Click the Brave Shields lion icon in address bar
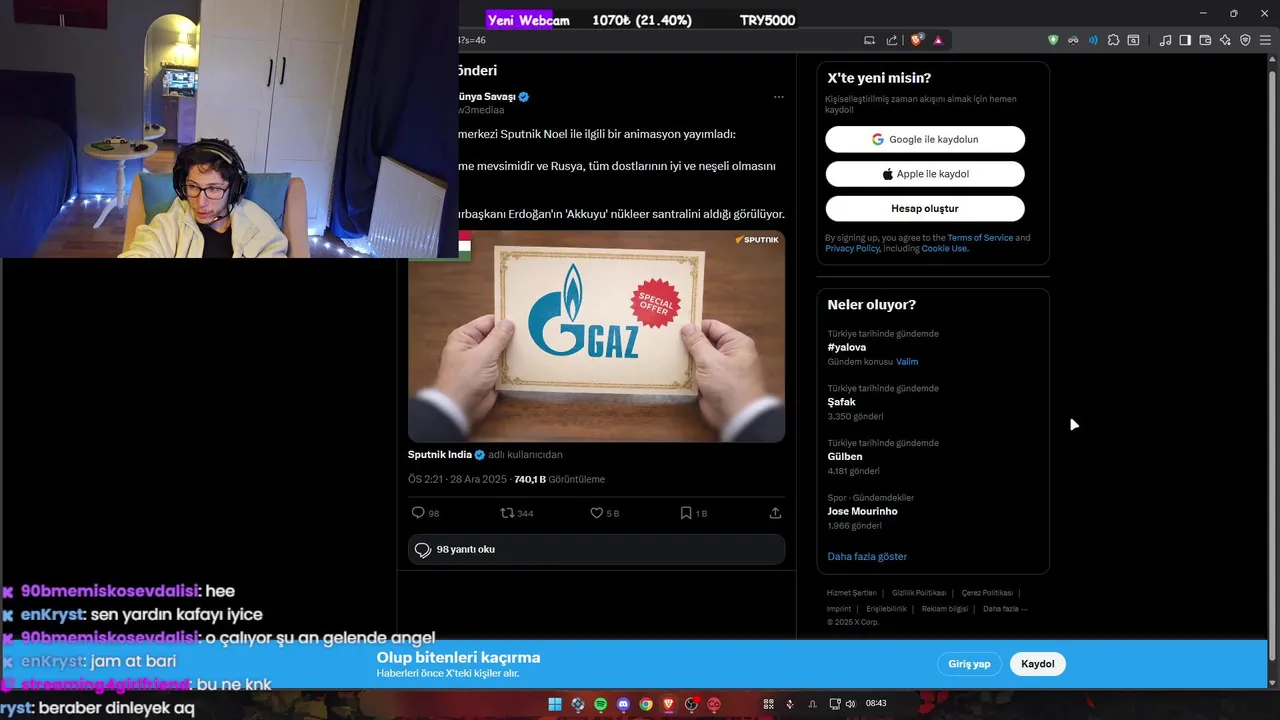Image resolution: width=1280 pixels, height=720 pixels. pos(916,40)
